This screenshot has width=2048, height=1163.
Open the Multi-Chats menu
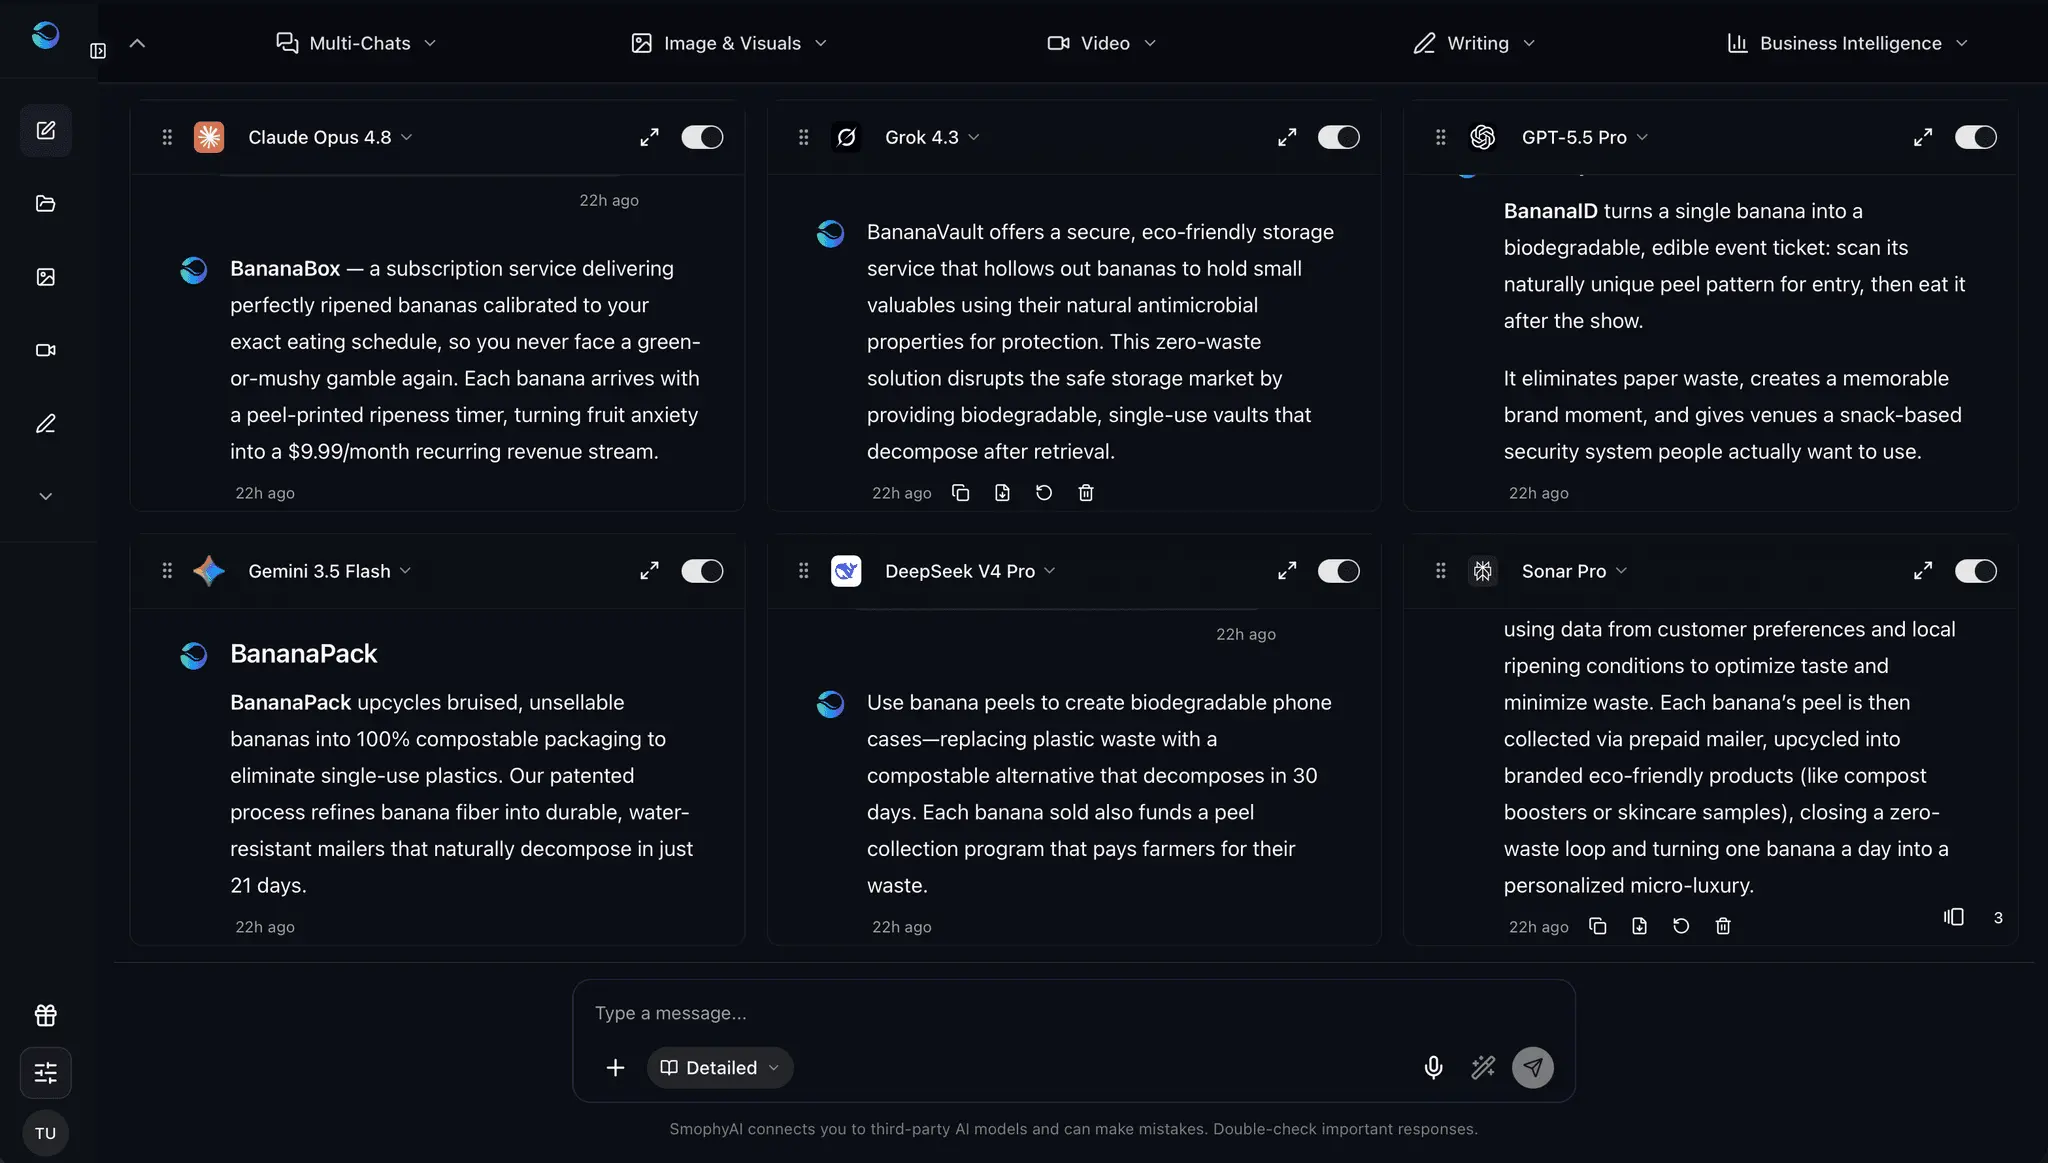(356, 43)
